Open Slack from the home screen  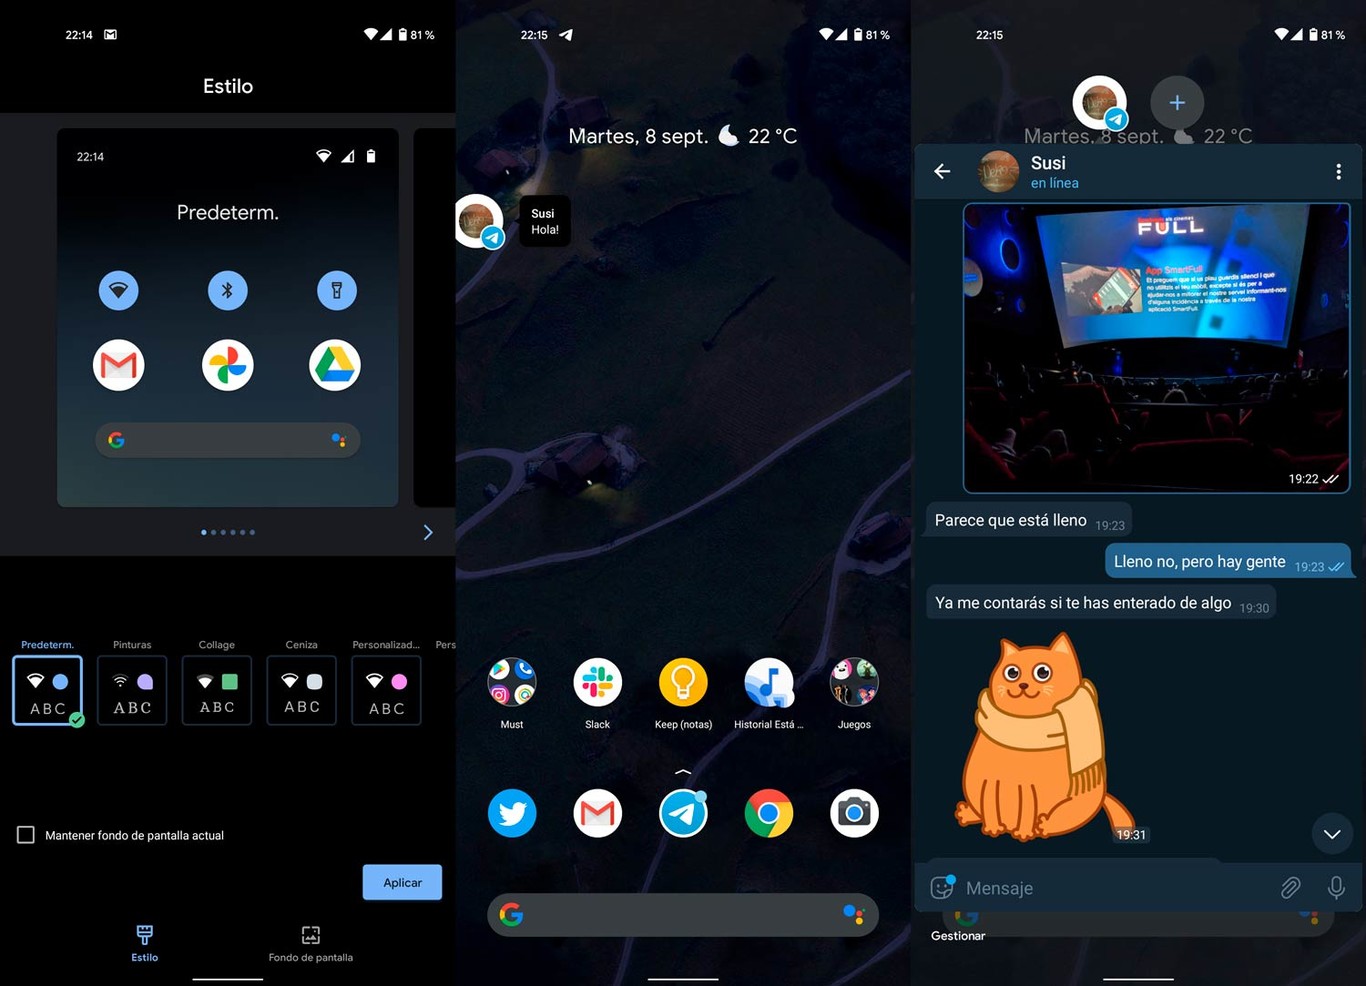click(x=597, y=681)
